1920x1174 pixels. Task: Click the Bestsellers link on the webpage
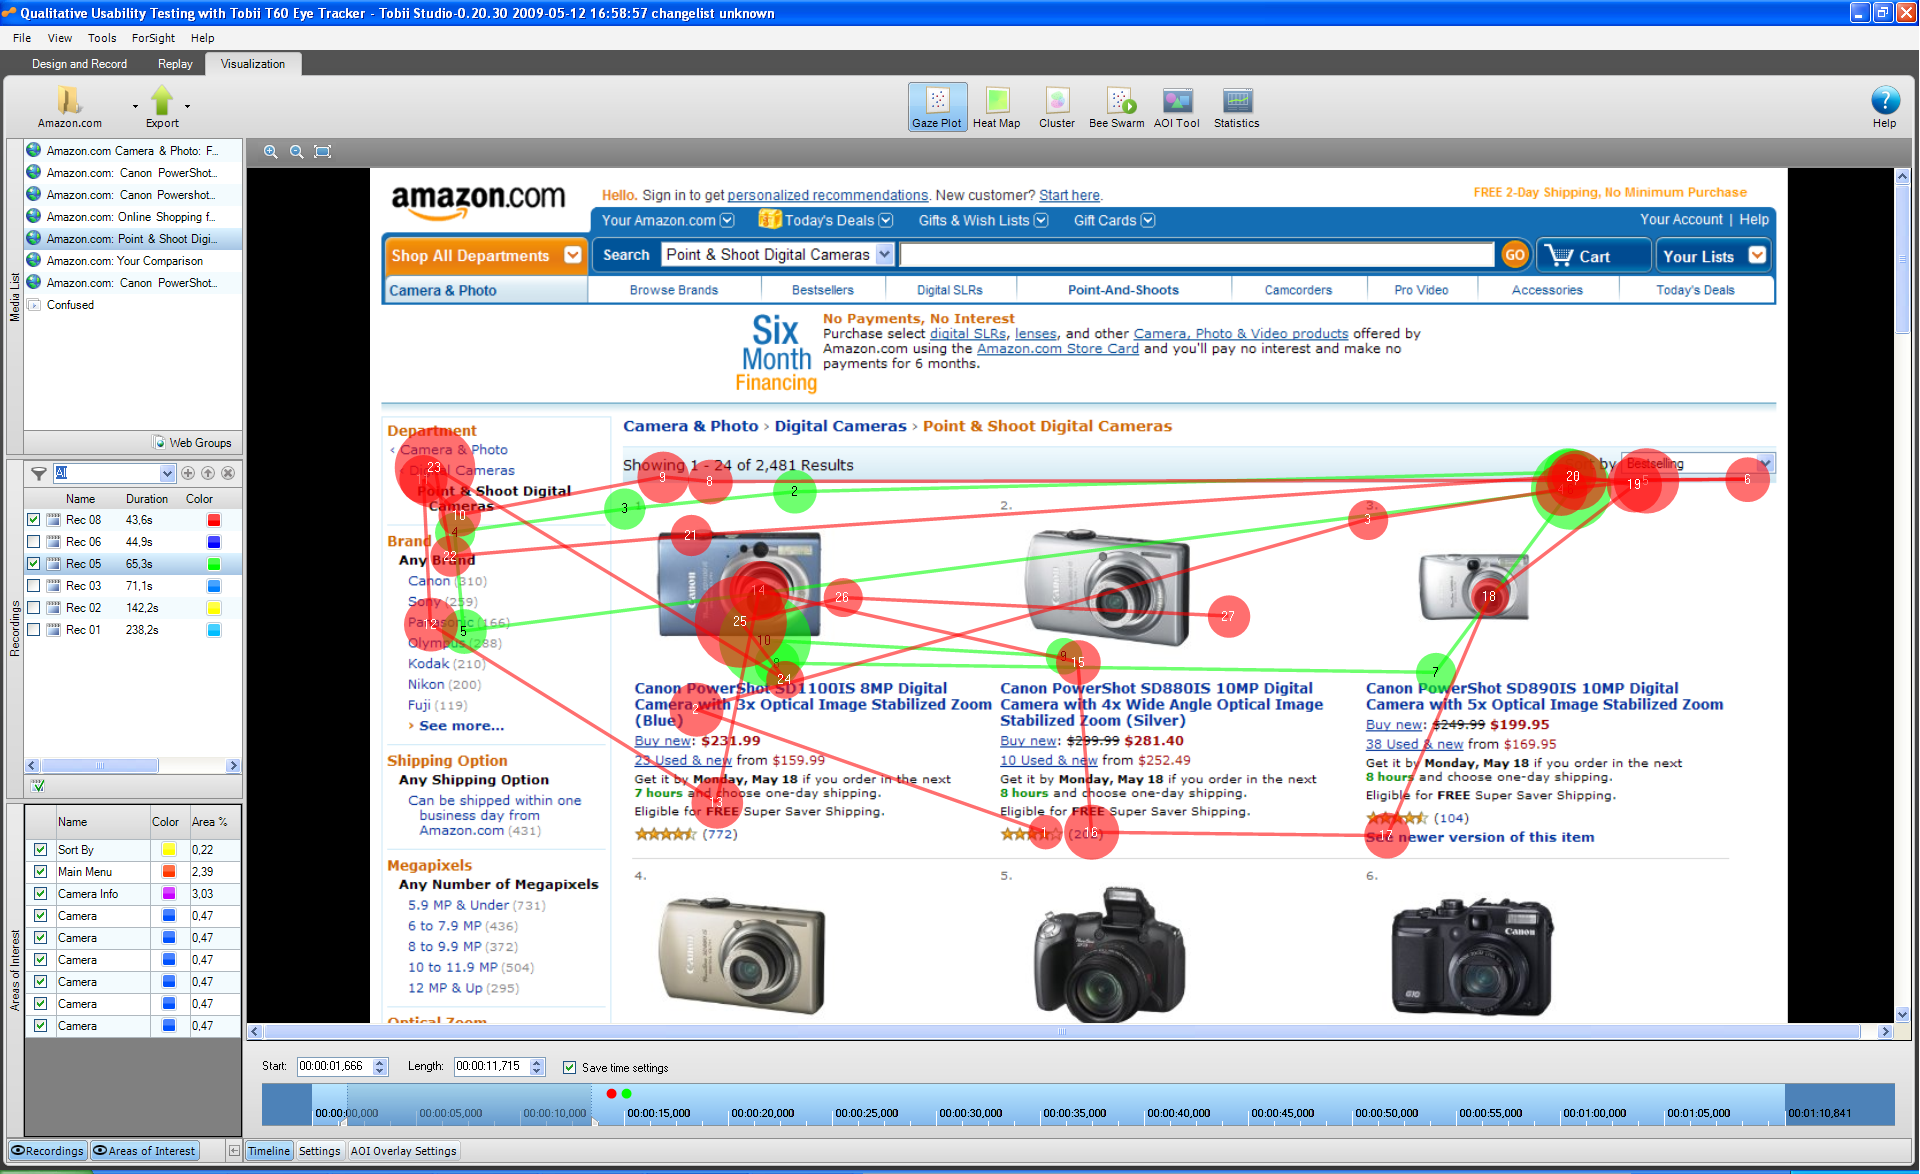(x=822, y=290)
